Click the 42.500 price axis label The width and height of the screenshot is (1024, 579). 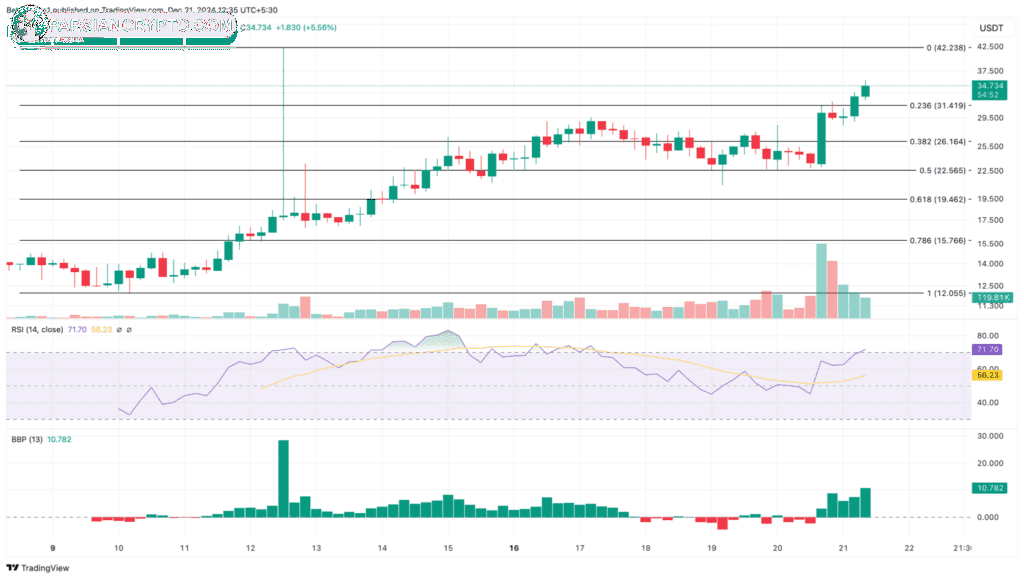[990, 47]
